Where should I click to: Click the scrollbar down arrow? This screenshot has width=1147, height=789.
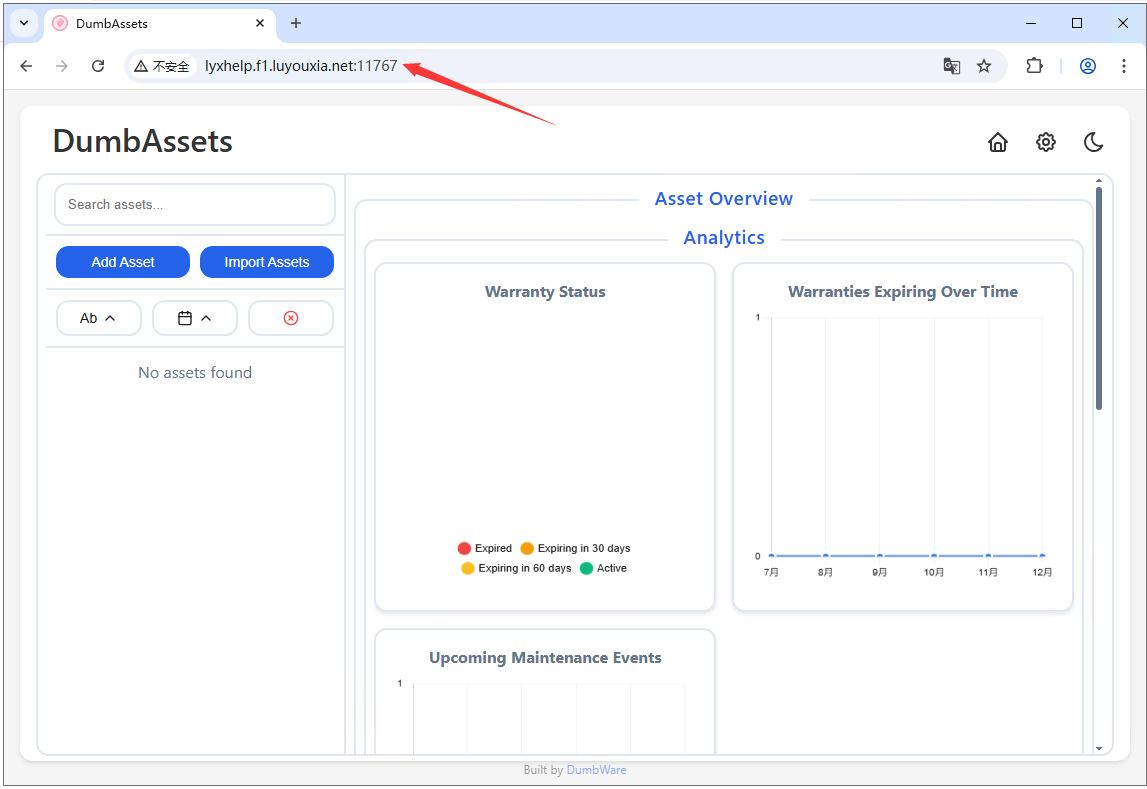tap(1099, 748)
